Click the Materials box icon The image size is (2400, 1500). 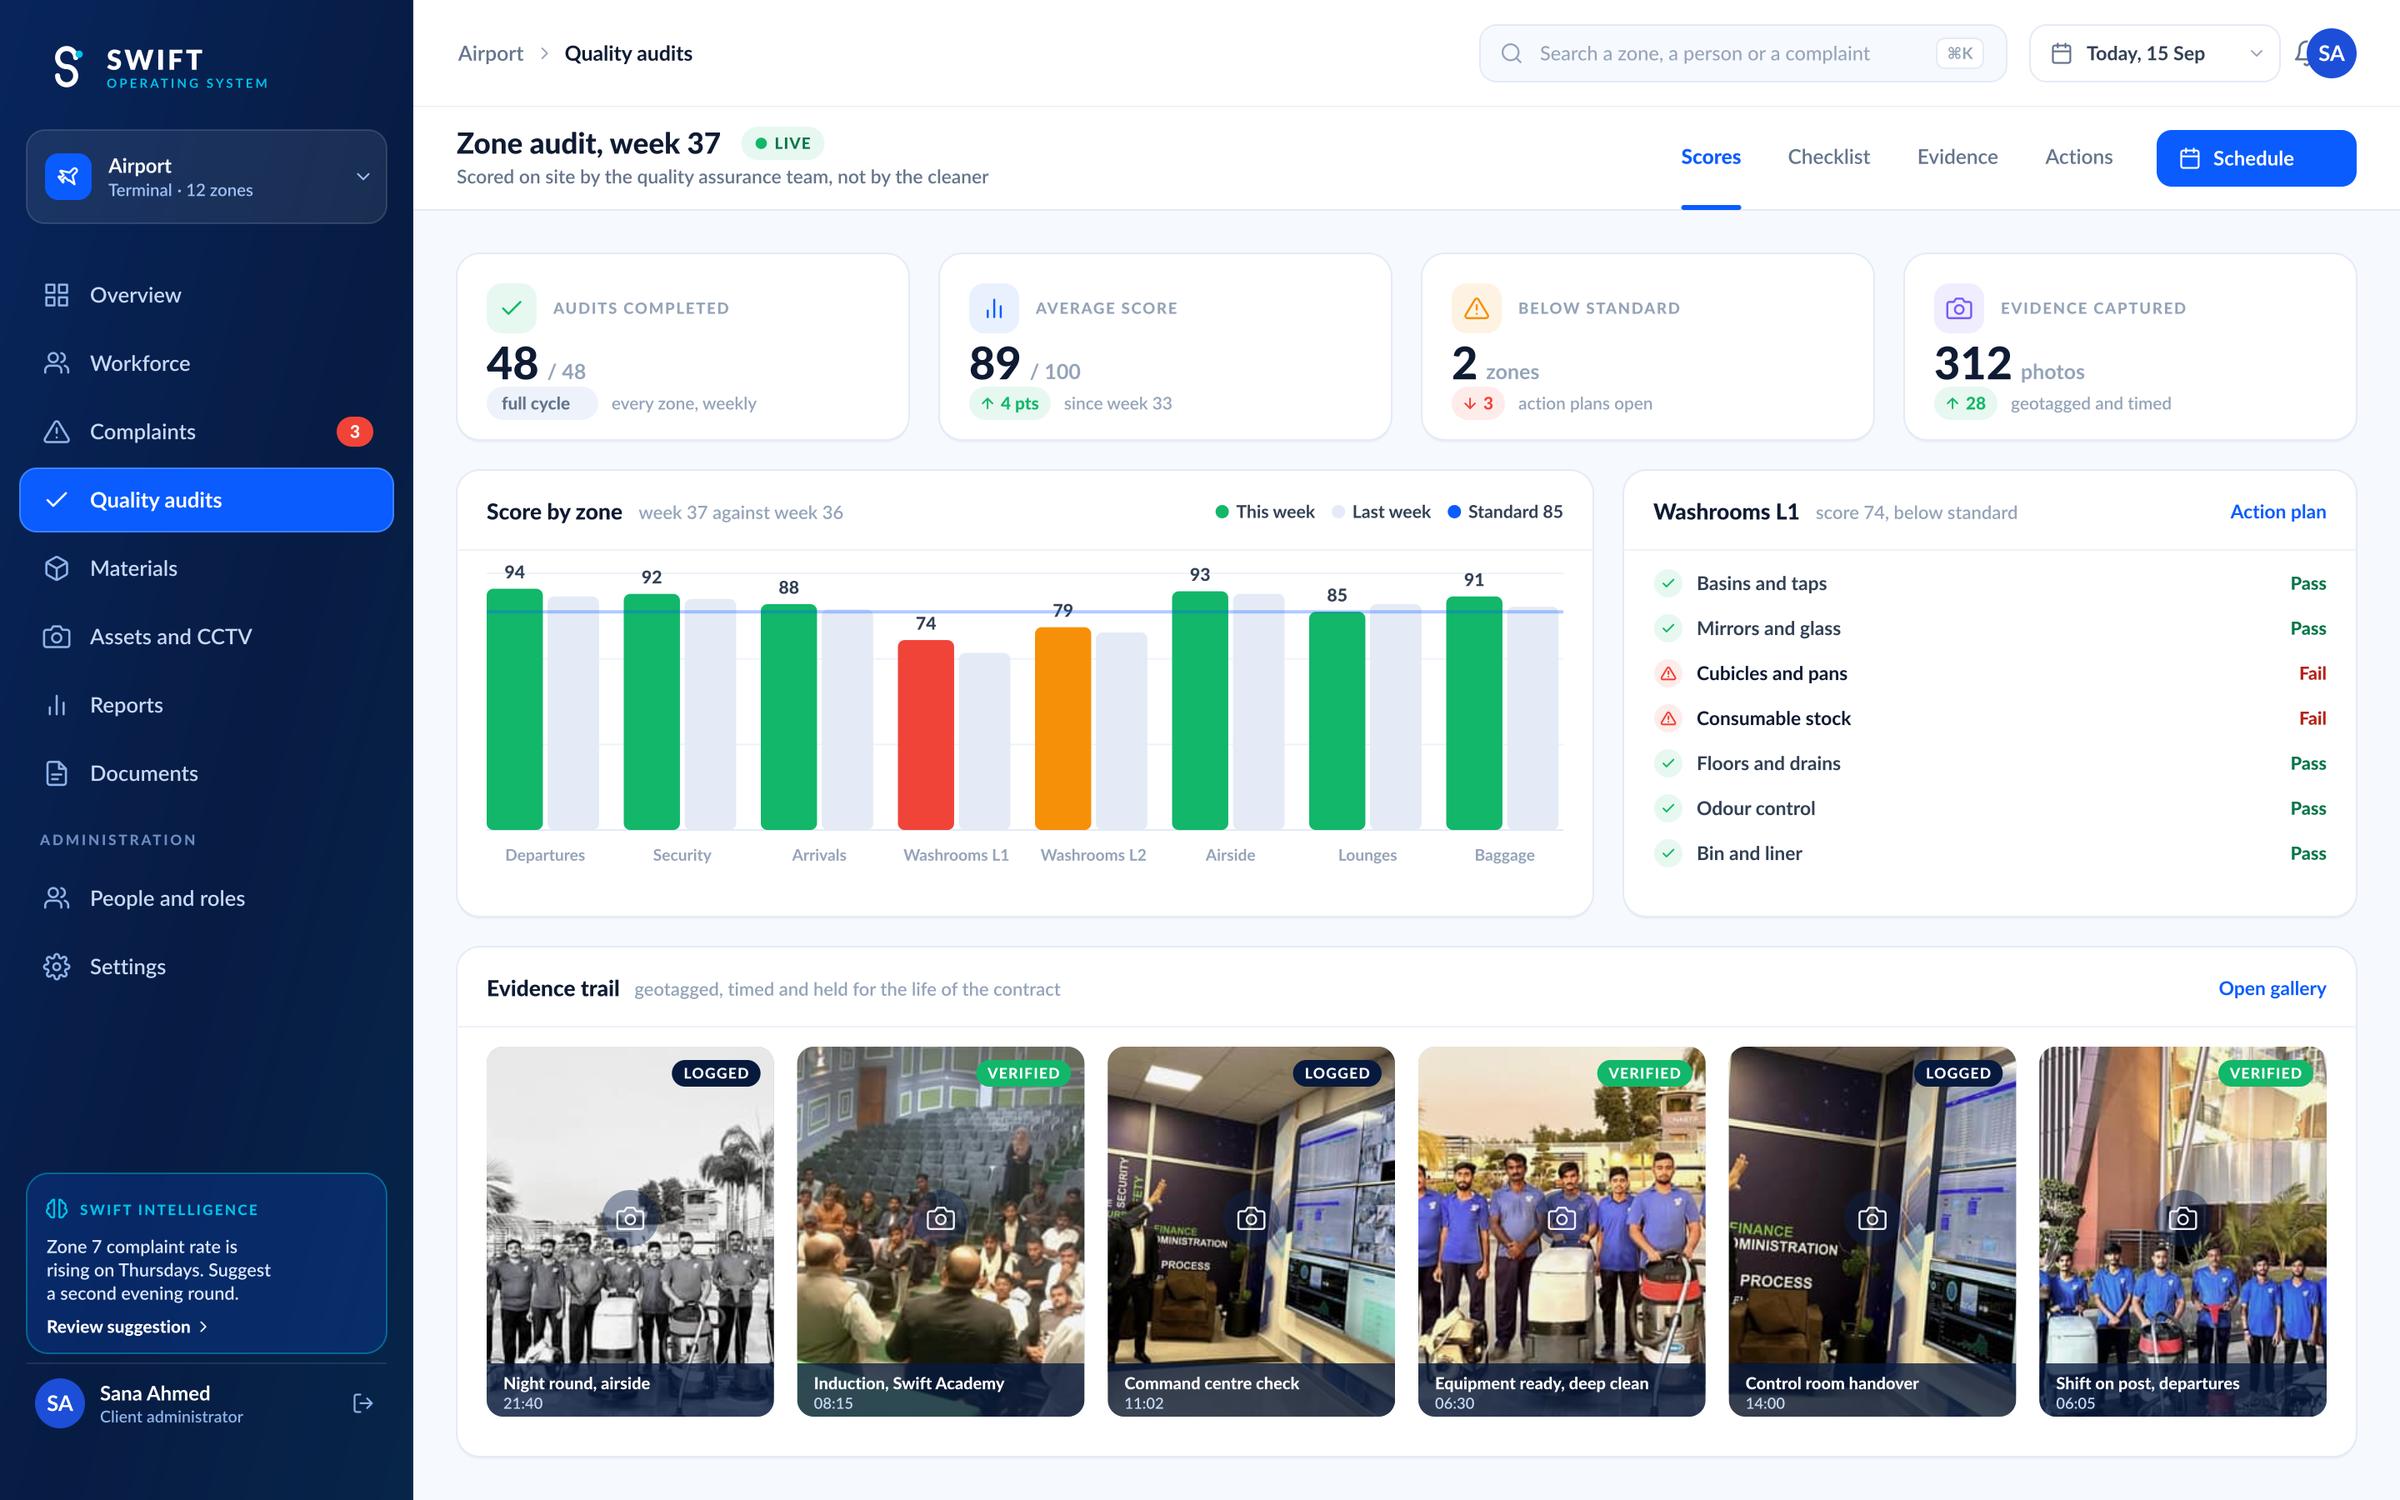click(57, 568)
